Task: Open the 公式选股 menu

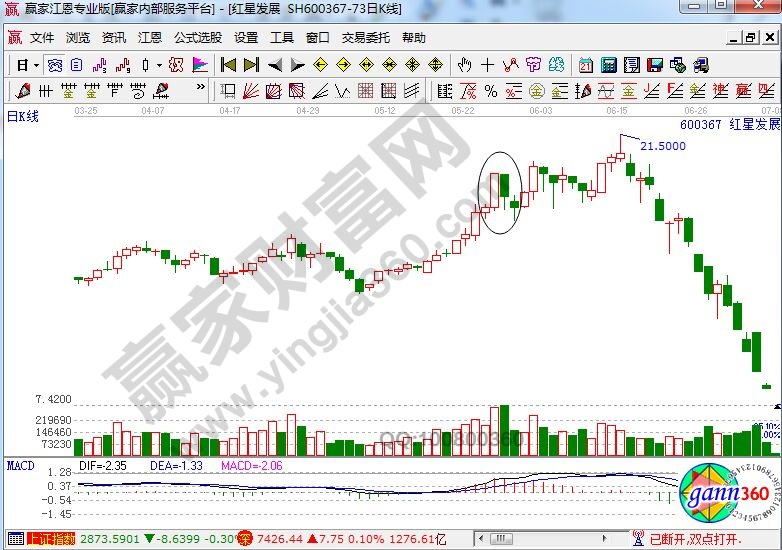Action: [198, 38]
